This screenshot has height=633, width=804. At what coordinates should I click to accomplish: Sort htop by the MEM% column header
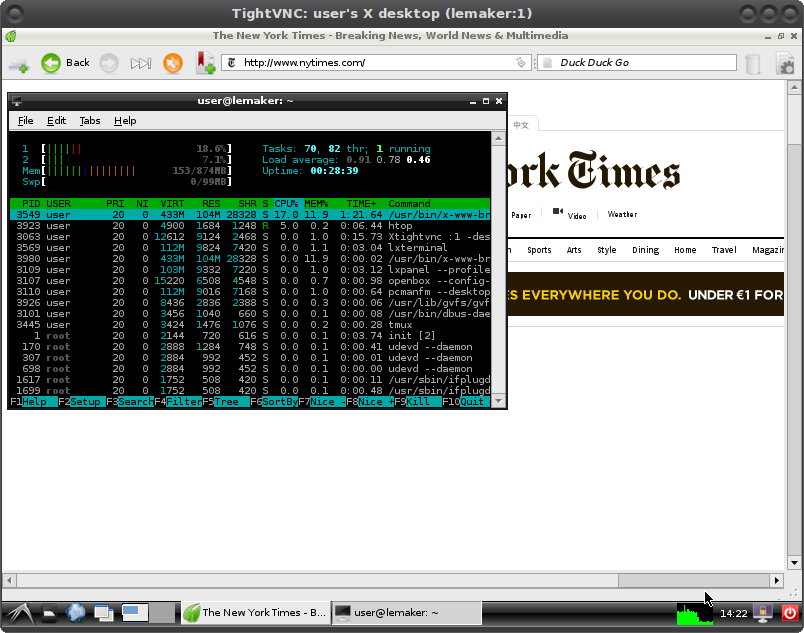coord(316,203)
